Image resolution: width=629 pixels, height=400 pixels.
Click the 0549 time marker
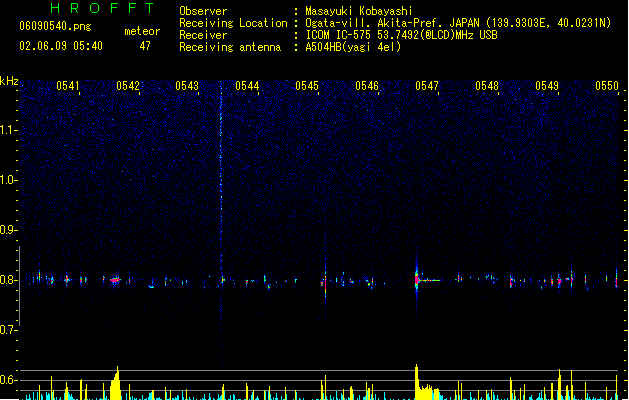coord(547,86)
